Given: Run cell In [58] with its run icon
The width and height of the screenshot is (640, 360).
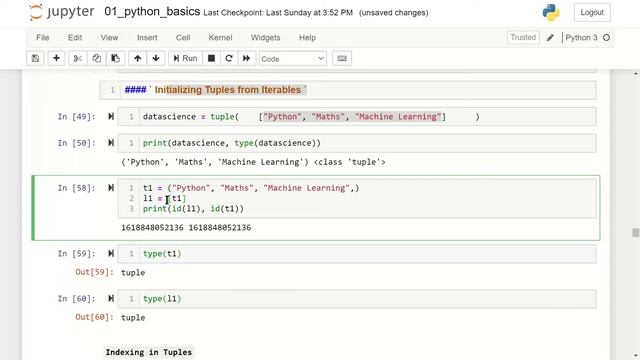Looking at the screenshot, I should click(x=111, y=188).
